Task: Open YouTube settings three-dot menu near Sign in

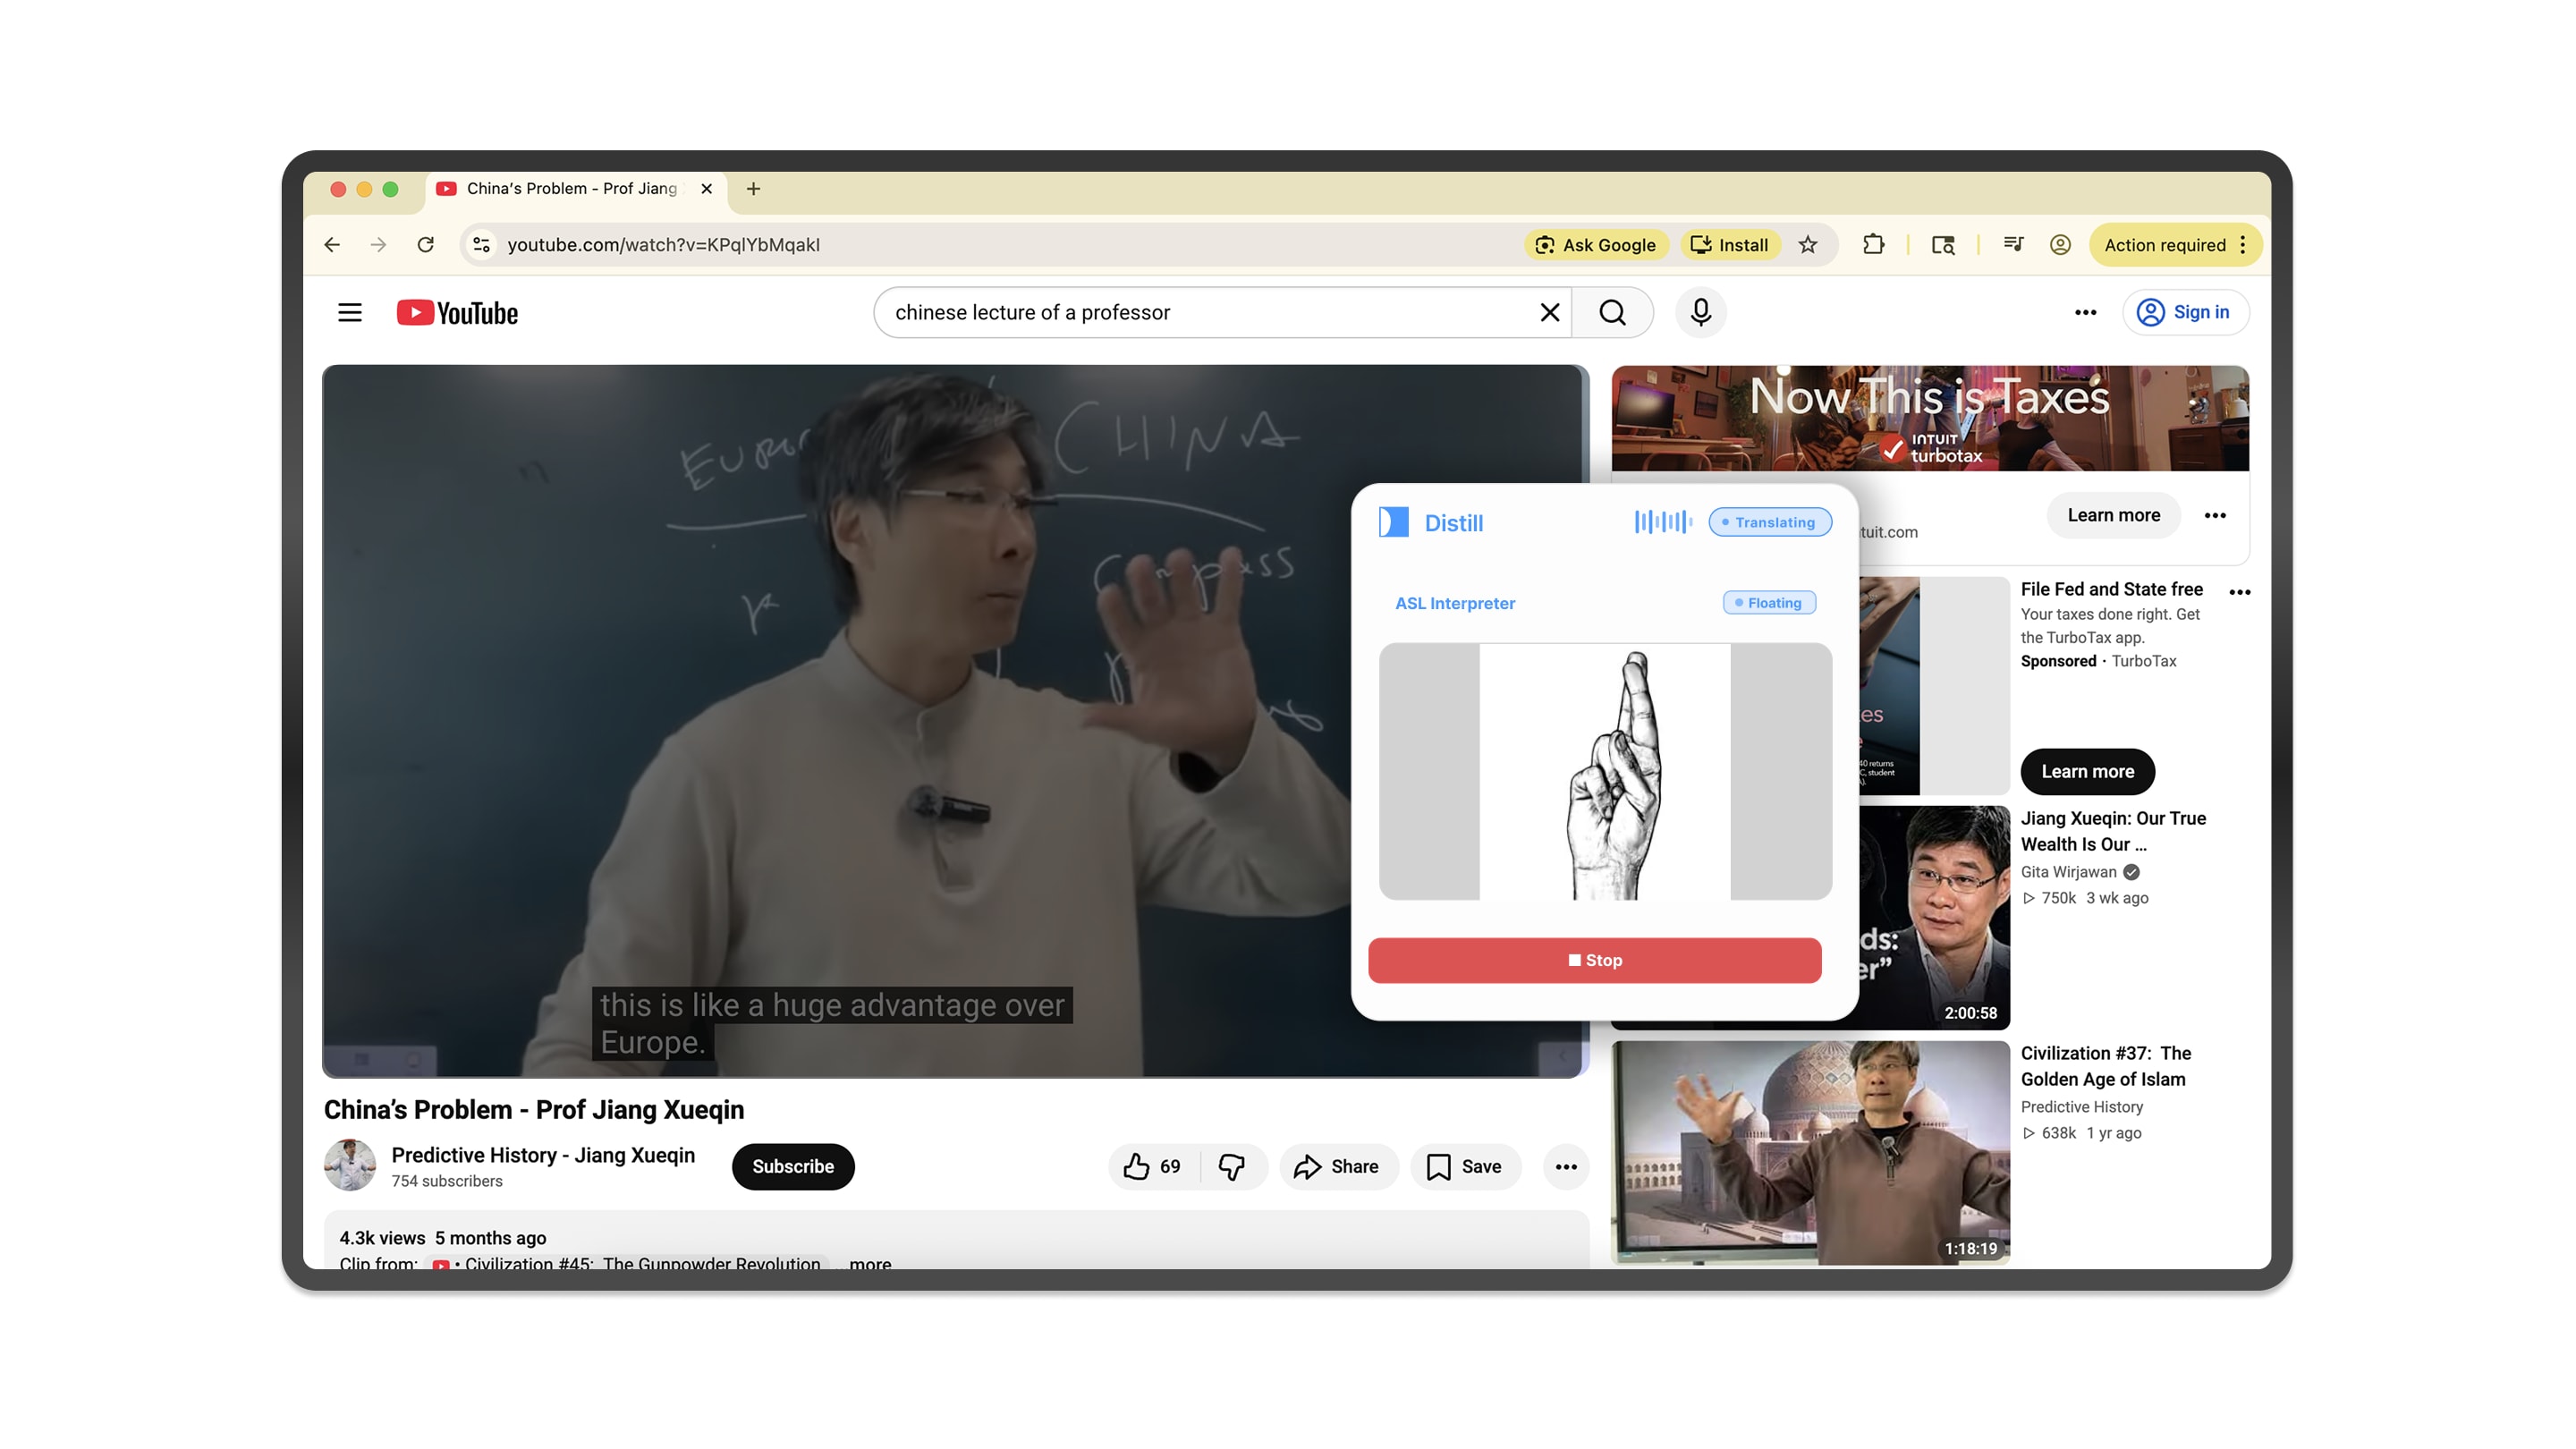Action: [2085, 313]
